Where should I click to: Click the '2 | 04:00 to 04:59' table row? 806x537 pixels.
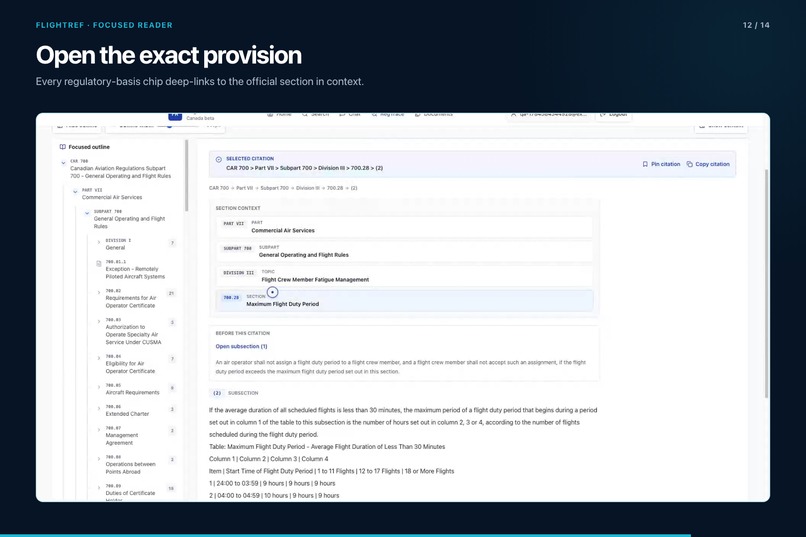point(274,496)
